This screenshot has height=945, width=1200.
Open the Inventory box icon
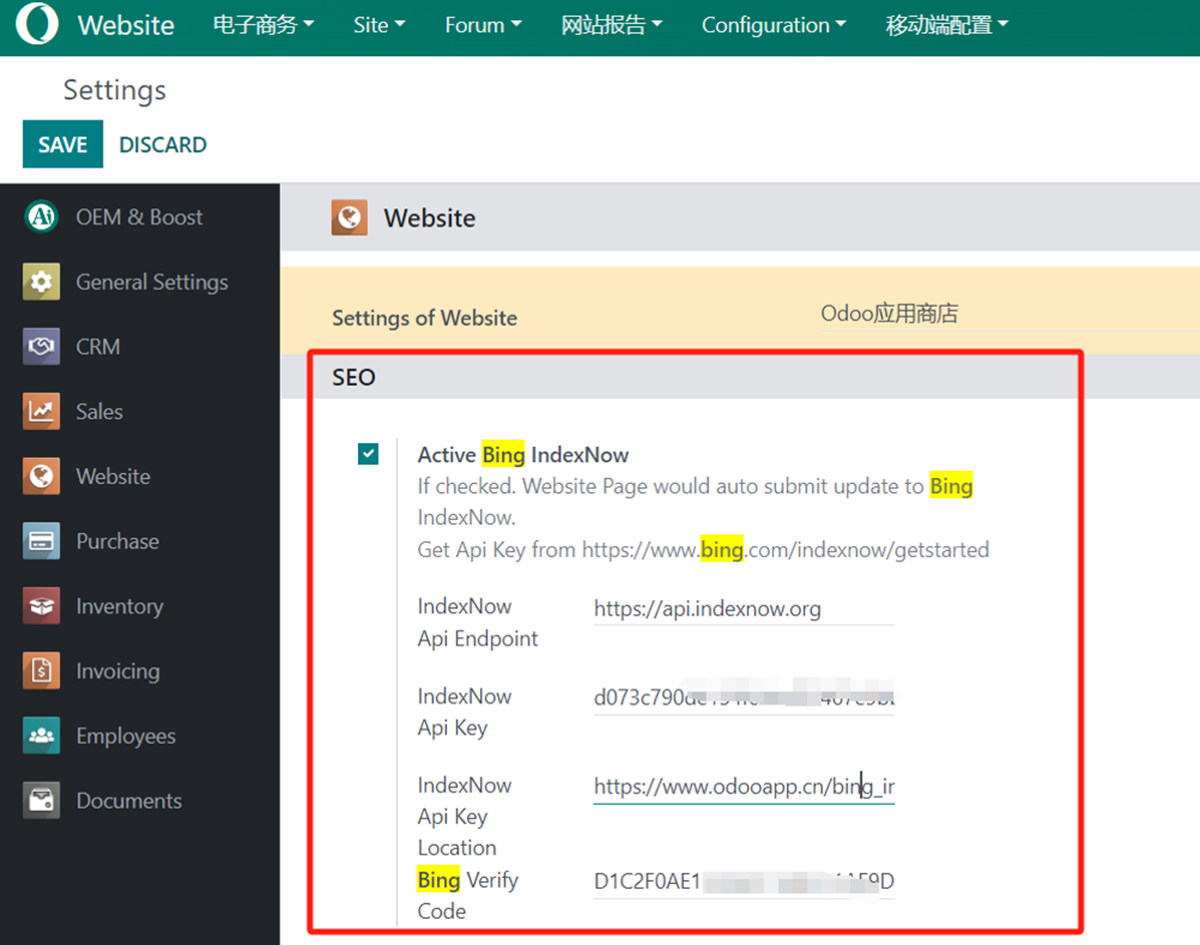41,606
